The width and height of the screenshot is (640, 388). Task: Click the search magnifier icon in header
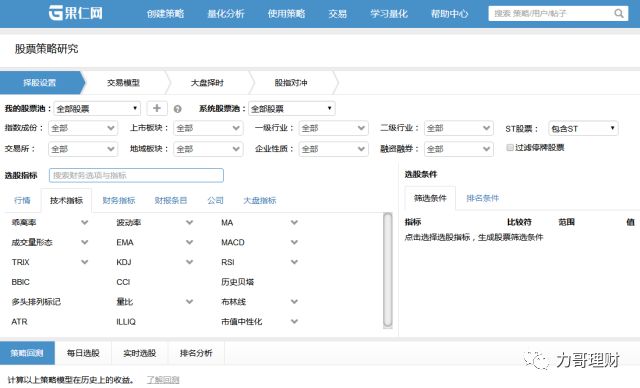click(x=619, y=13)
